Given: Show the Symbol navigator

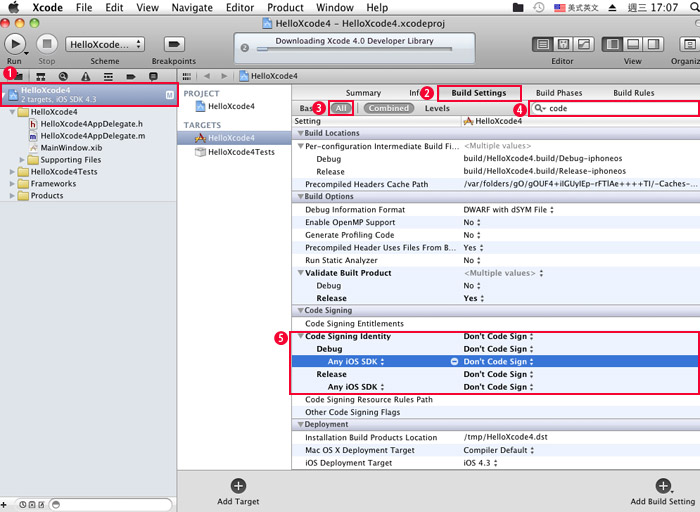Looking at the screenshot, I should tap(41, 77).
